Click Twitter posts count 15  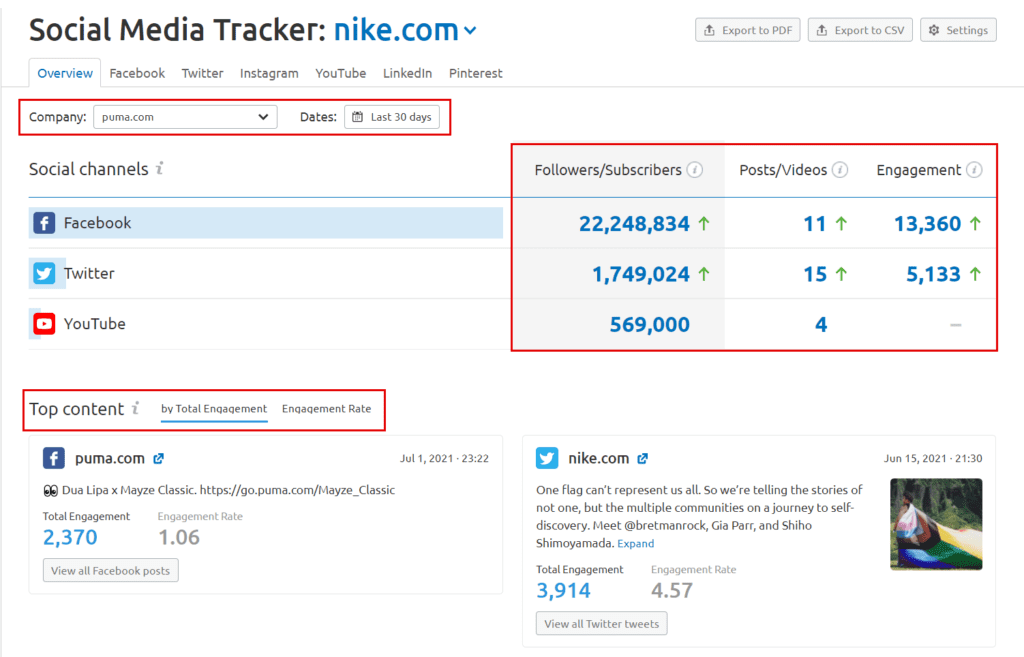(815, 274)
